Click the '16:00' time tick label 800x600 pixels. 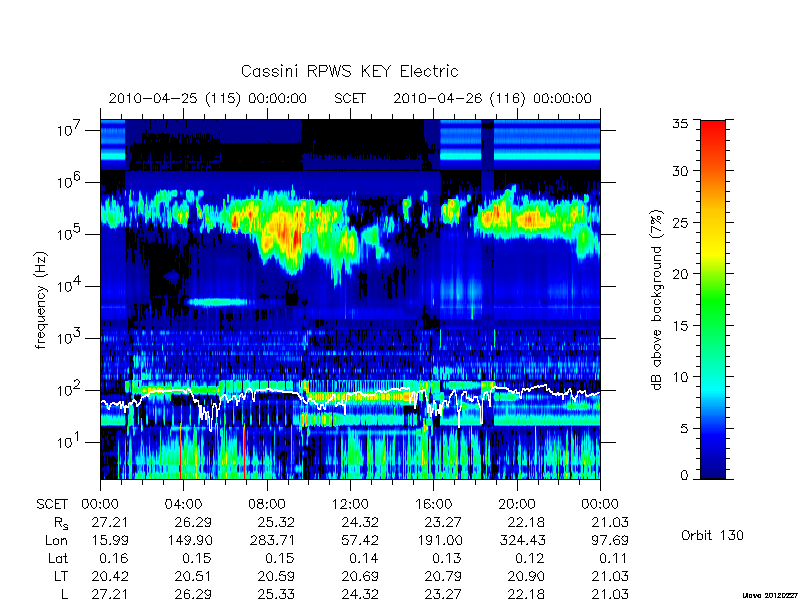point(433,504)
